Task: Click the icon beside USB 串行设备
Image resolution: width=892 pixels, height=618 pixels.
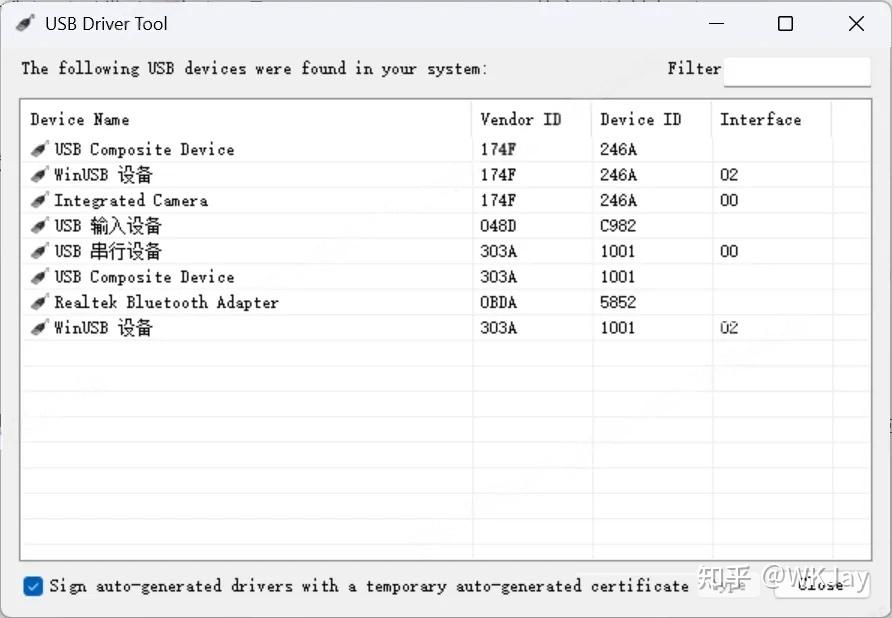Action: point(39,251)
